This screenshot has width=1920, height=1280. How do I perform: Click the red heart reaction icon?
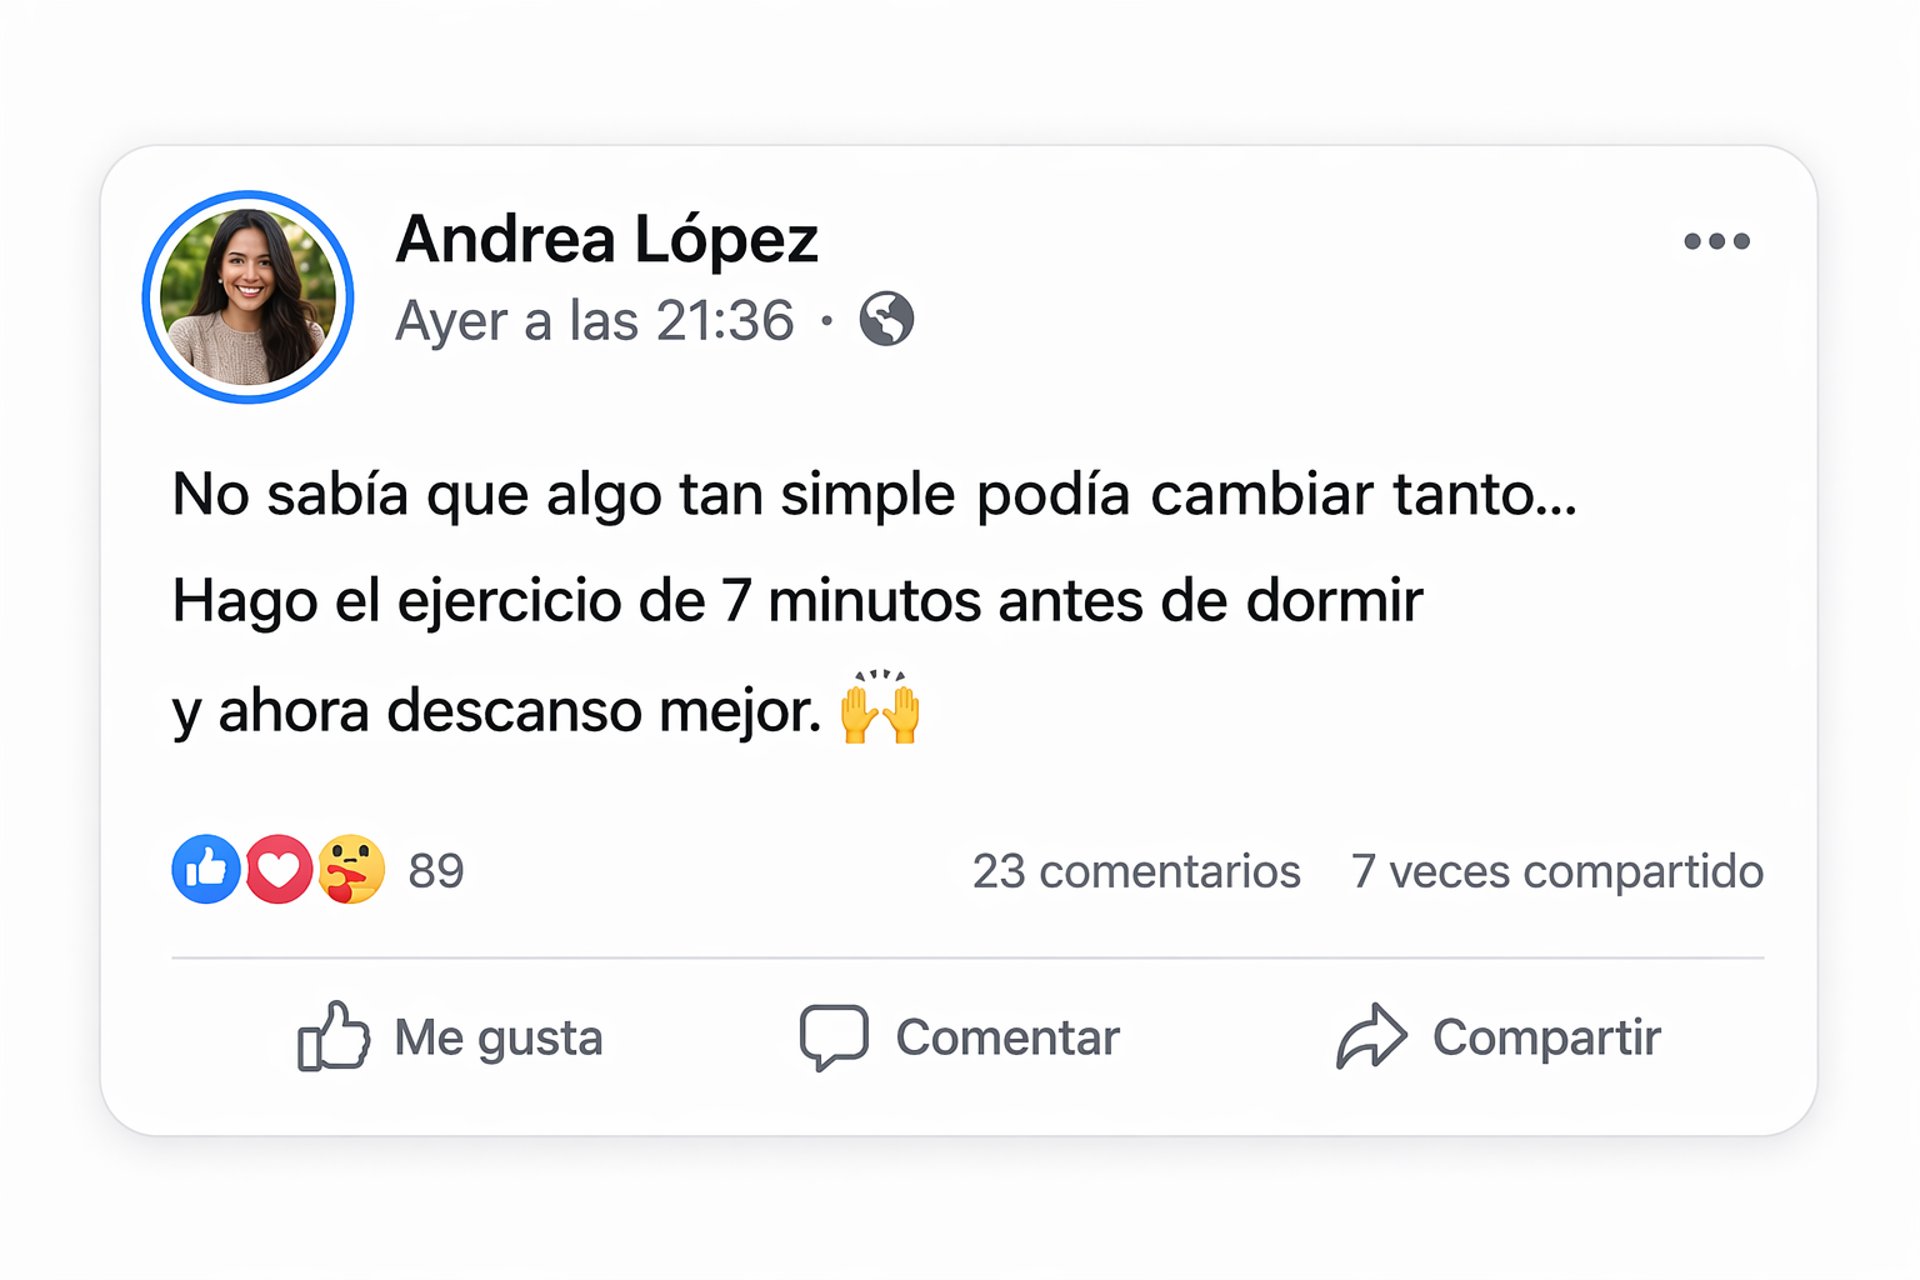(279, 869)
